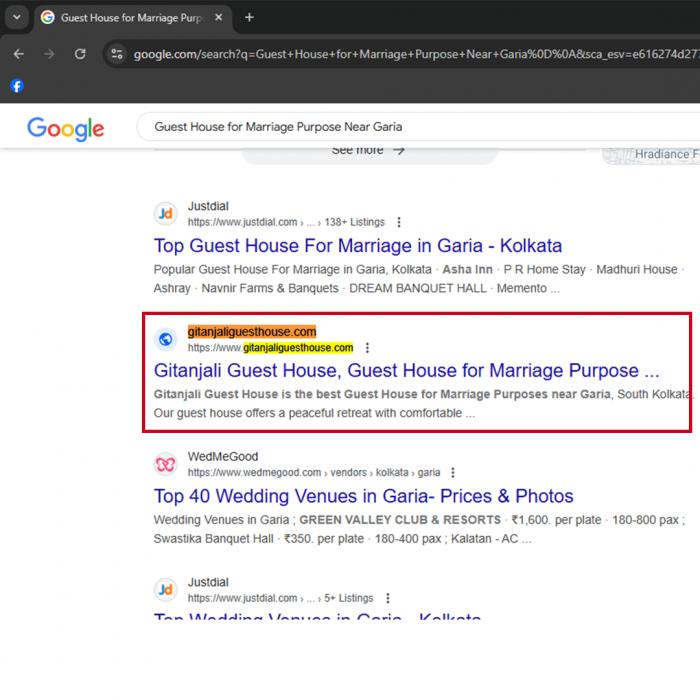Open Top Wedding Venues in Garia - Kolkata link
700x700 pixels.
pyautogui.click(x=317, y=617)
